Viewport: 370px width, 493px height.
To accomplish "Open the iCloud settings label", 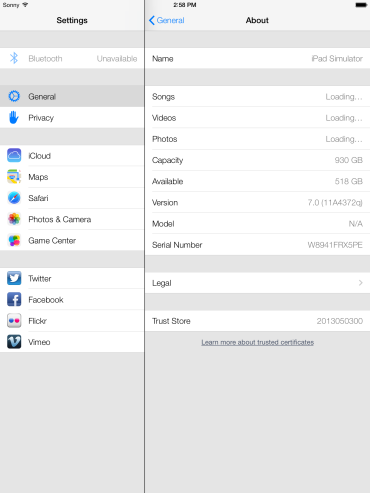I will (39, 156).
